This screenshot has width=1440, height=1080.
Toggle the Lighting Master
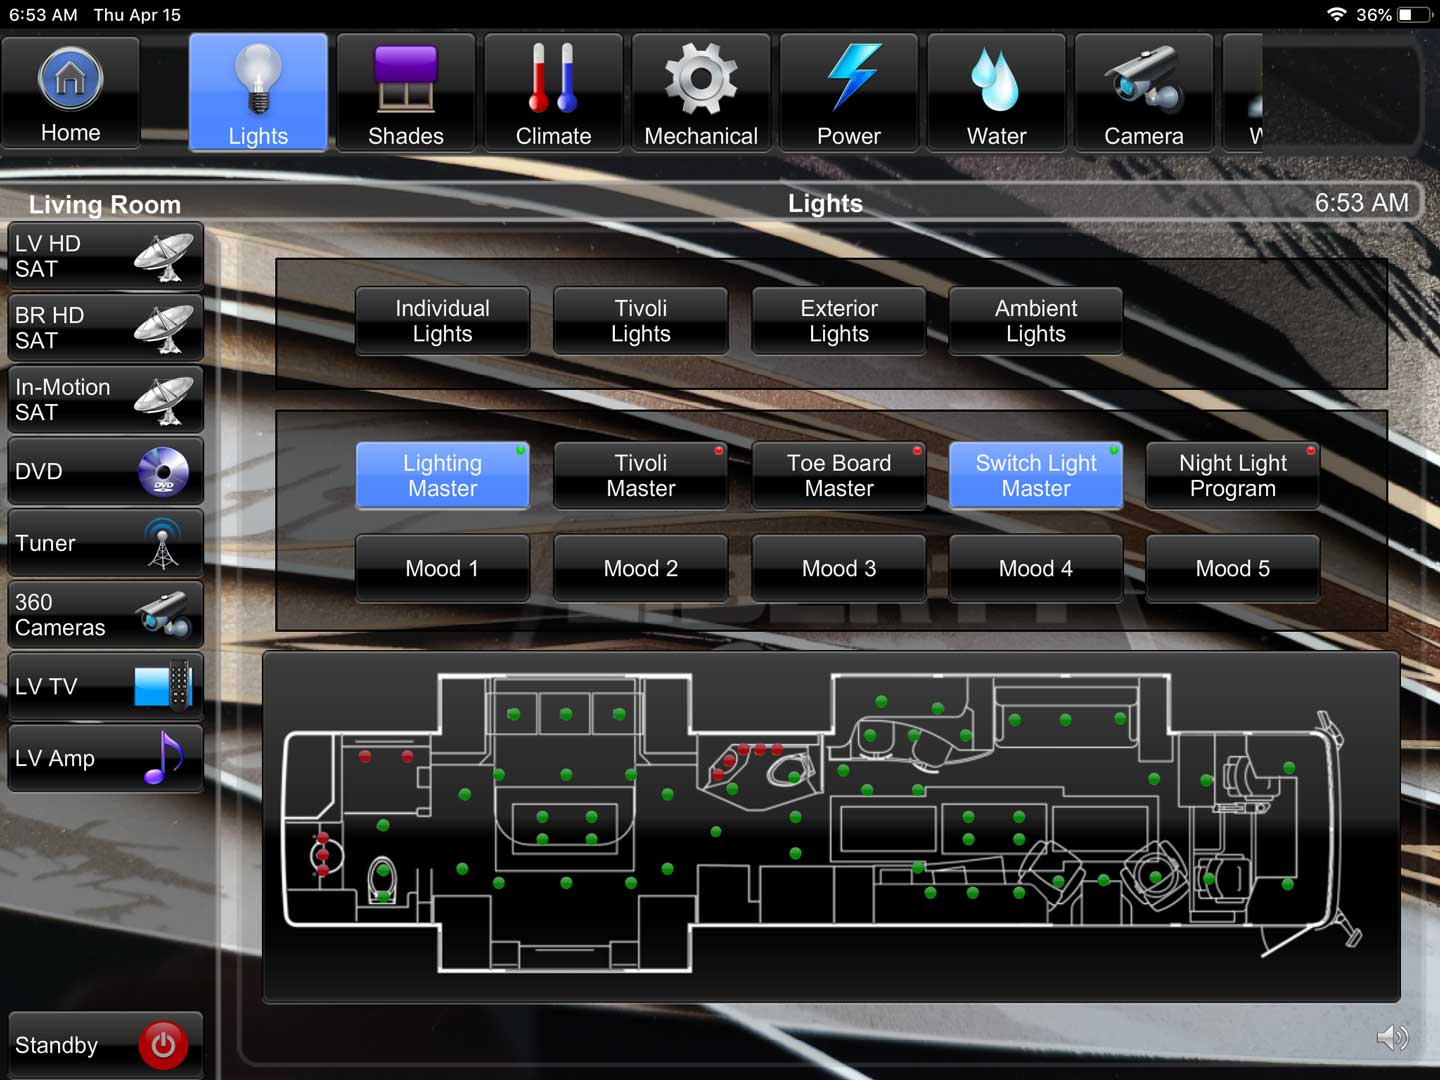coord(442,475)
